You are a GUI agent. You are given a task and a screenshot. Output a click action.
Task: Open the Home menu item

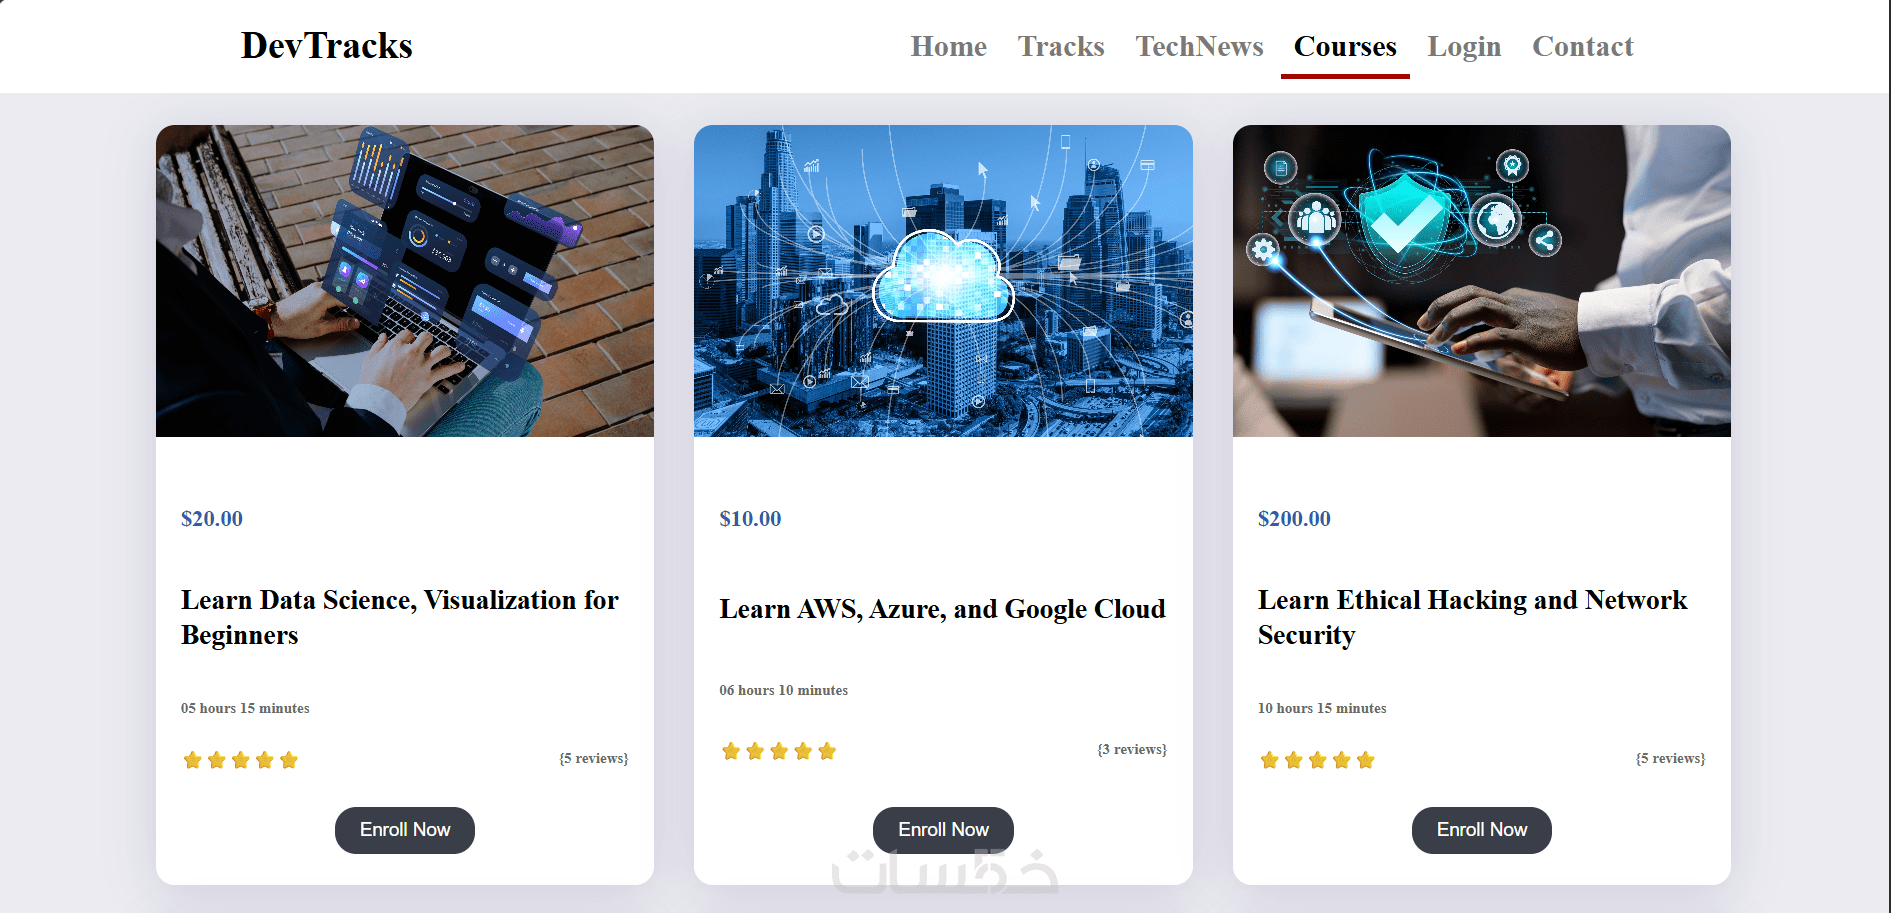[x=948, y=46]
